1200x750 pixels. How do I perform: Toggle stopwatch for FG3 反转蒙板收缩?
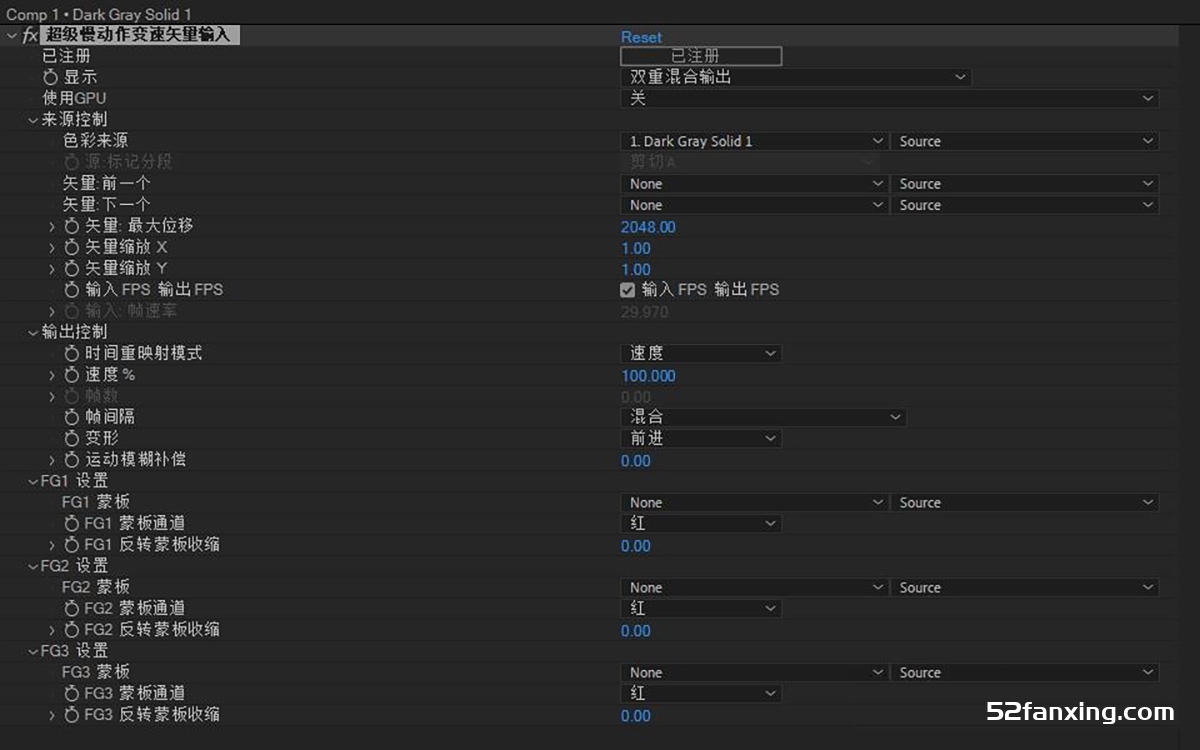point(72,715)
